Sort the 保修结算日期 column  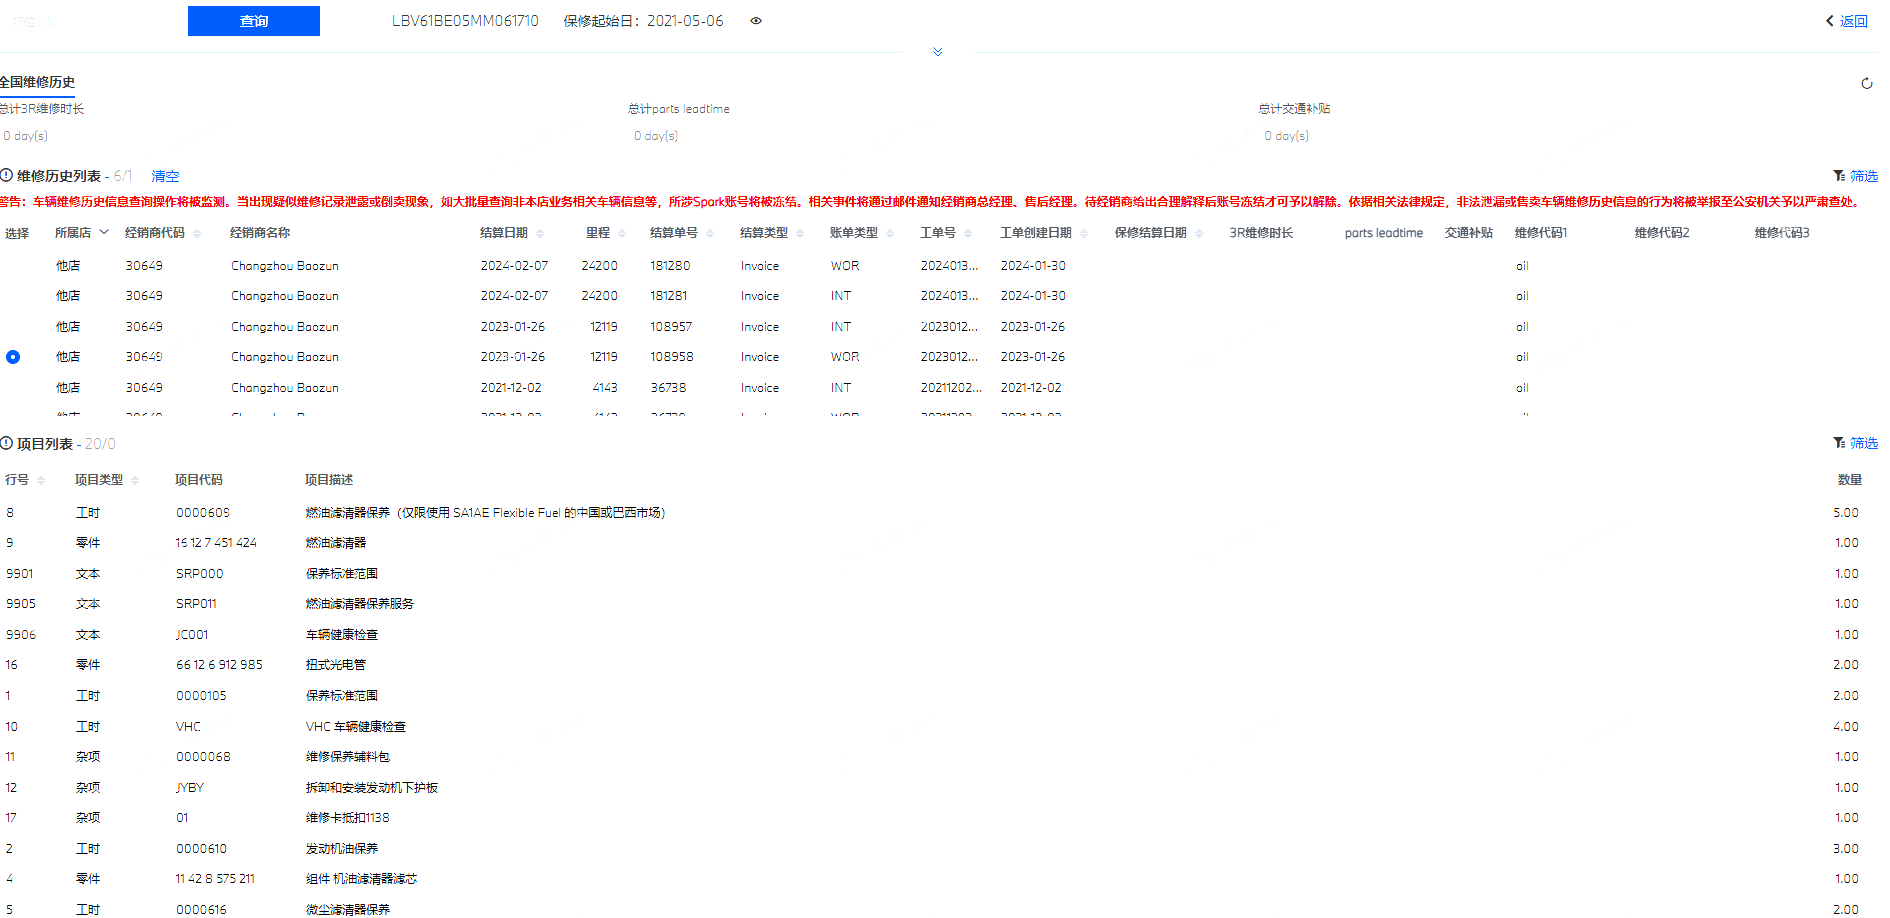coord(1199,234)
